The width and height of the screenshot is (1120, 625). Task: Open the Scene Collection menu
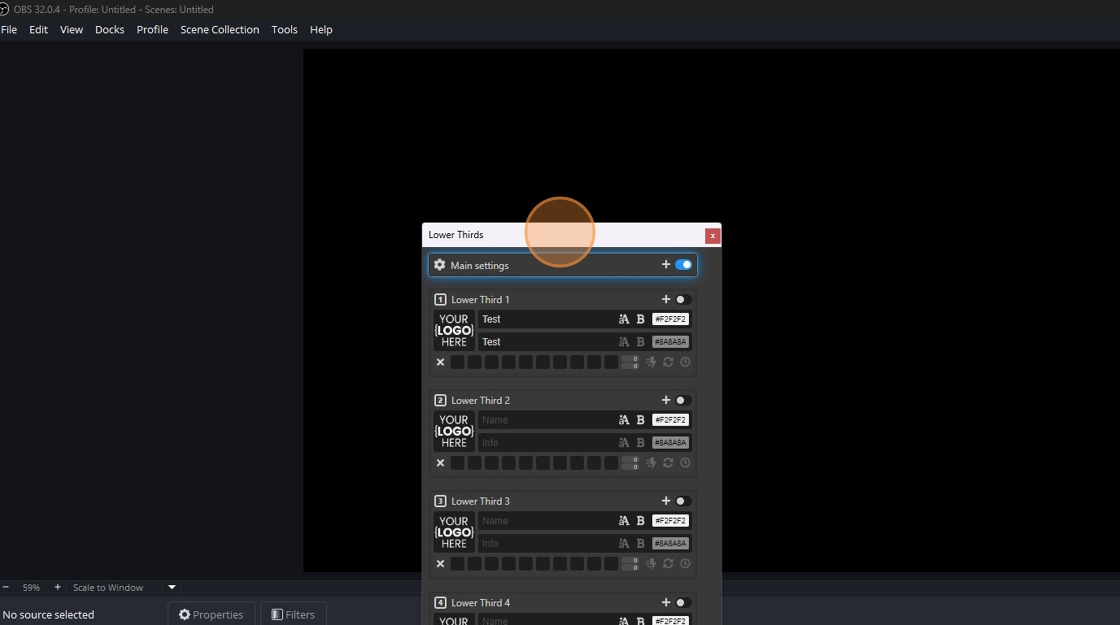[219, 29]
